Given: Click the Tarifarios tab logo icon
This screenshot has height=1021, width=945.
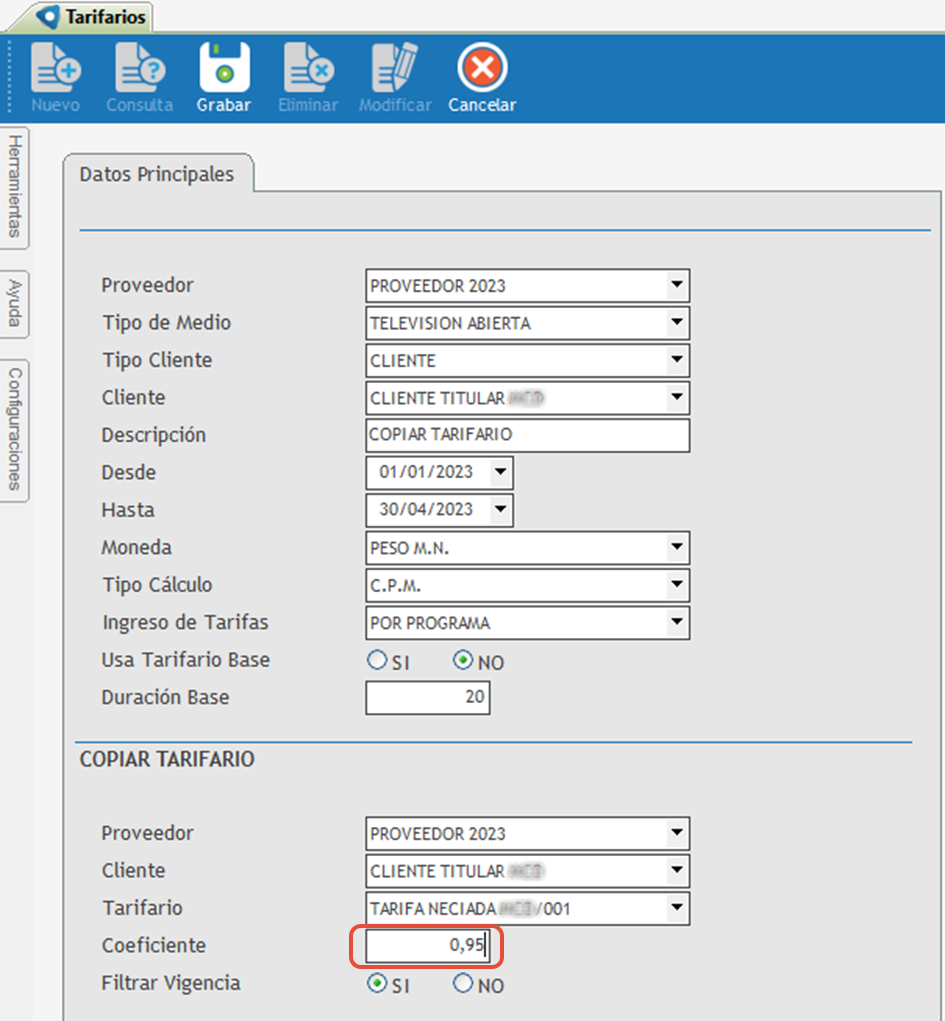Looking at the screenshot, I should (48, 16).
